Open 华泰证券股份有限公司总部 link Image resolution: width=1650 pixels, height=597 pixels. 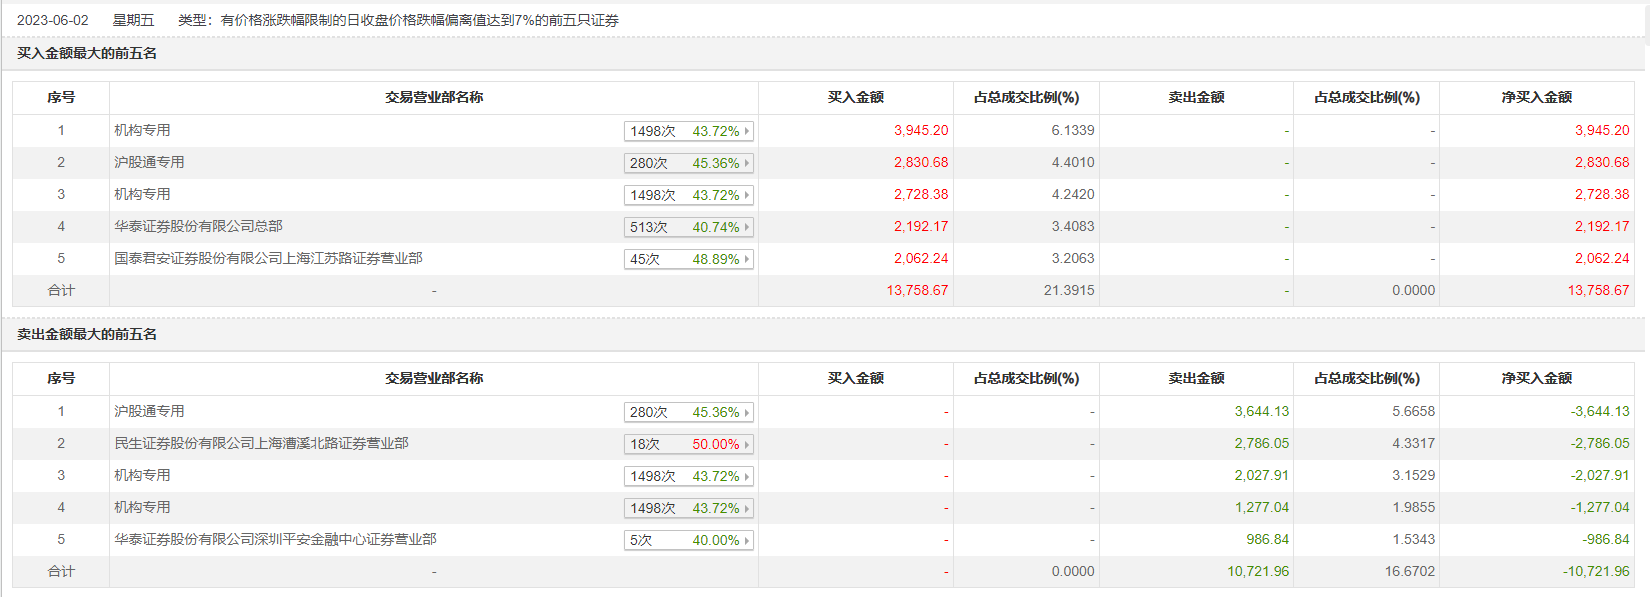(x=198, y=226)
